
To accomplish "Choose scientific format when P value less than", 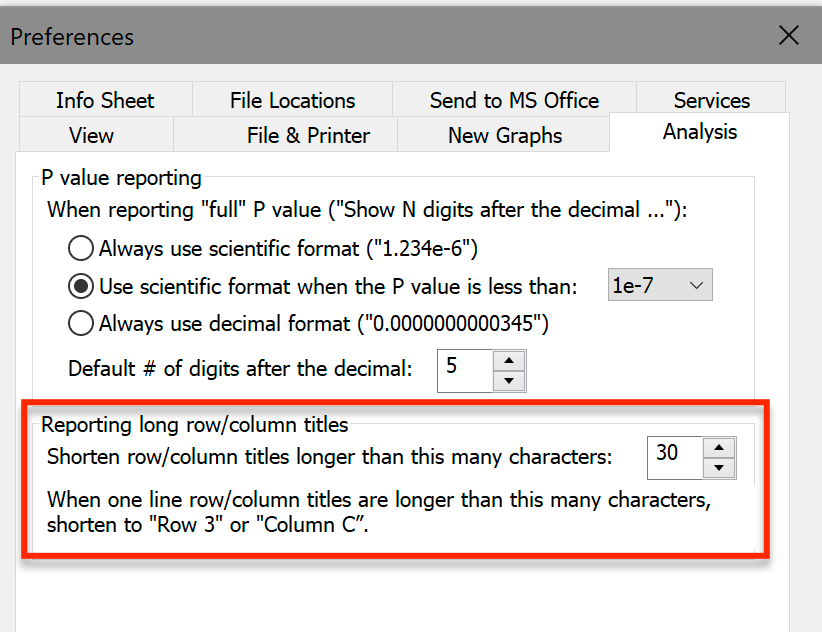I will coord(81,286).
